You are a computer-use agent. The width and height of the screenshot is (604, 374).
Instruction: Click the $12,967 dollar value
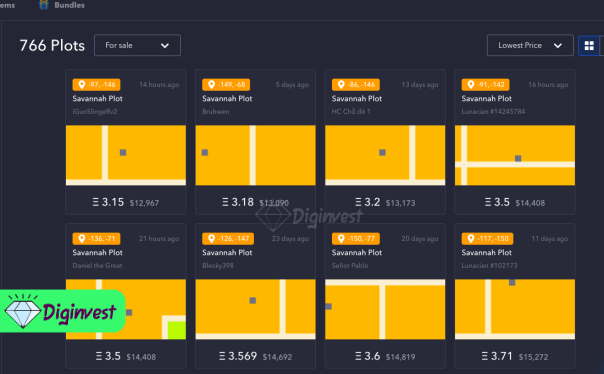(144, 203)
